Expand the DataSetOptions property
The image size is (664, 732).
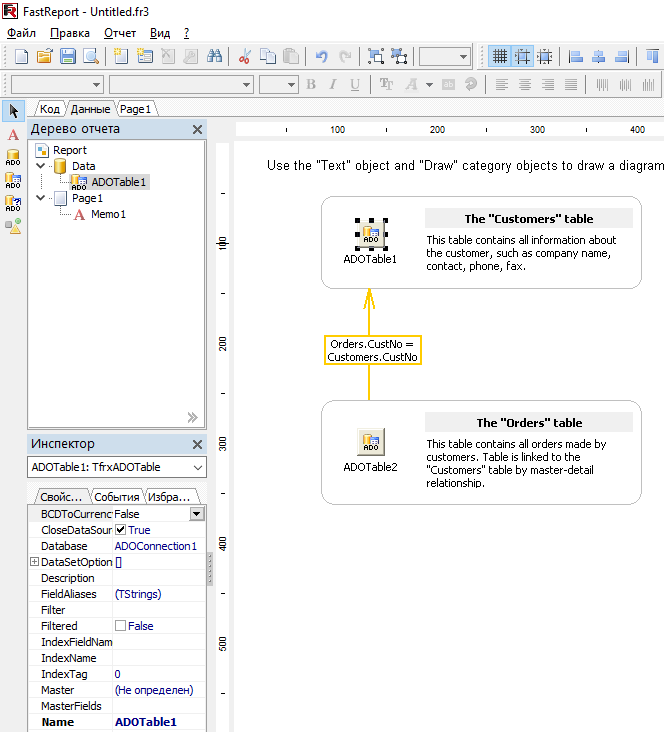[34, 563]
